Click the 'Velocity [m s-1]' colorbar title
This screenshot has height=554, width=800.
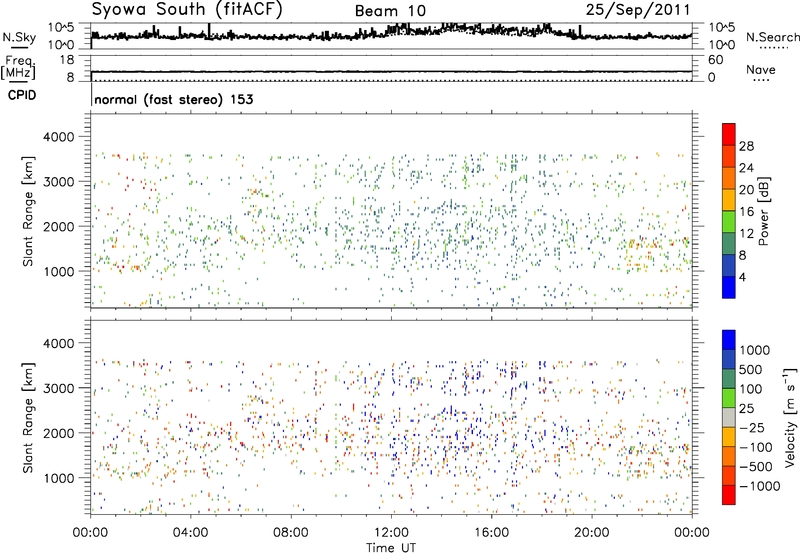tap(790, 417)
